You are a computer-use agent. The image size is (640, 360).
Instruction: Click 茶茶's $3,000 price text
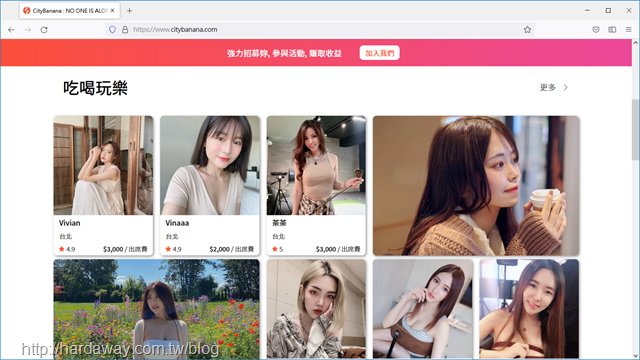pos(338,249)
